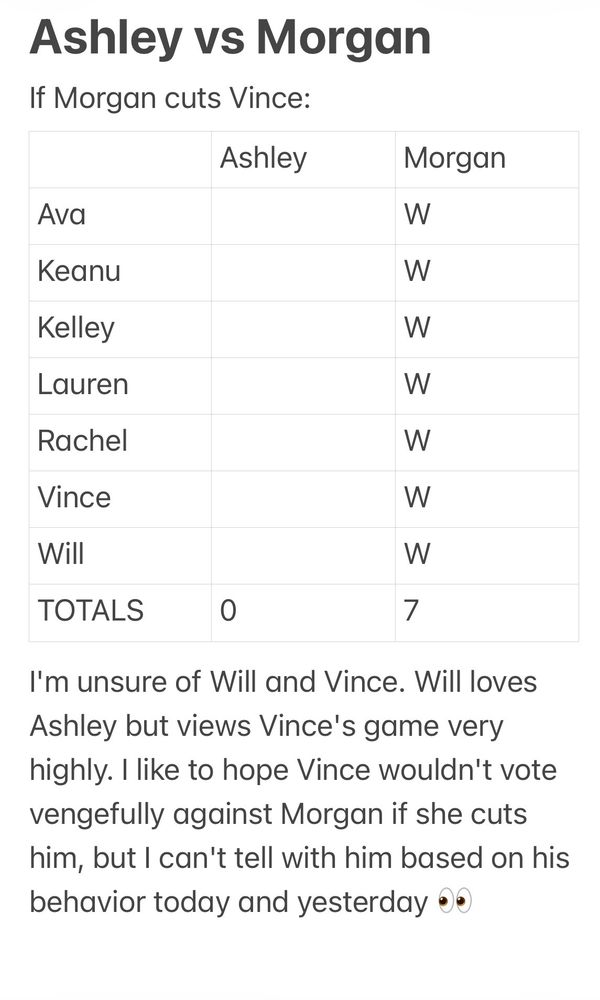The height and width of the screenshot is (1000, 600).
Task: Click the Will row name cell
Action: click(x=121, y=555)
